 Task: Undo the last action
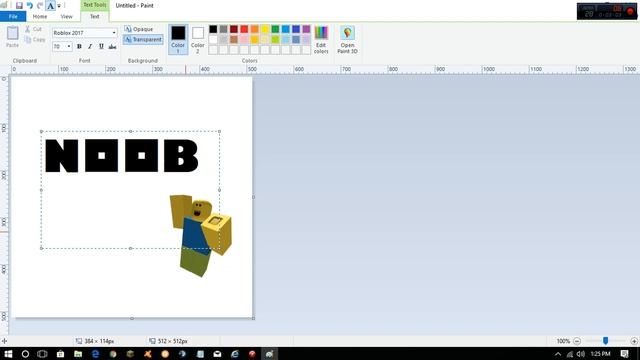tap(30, 6)
